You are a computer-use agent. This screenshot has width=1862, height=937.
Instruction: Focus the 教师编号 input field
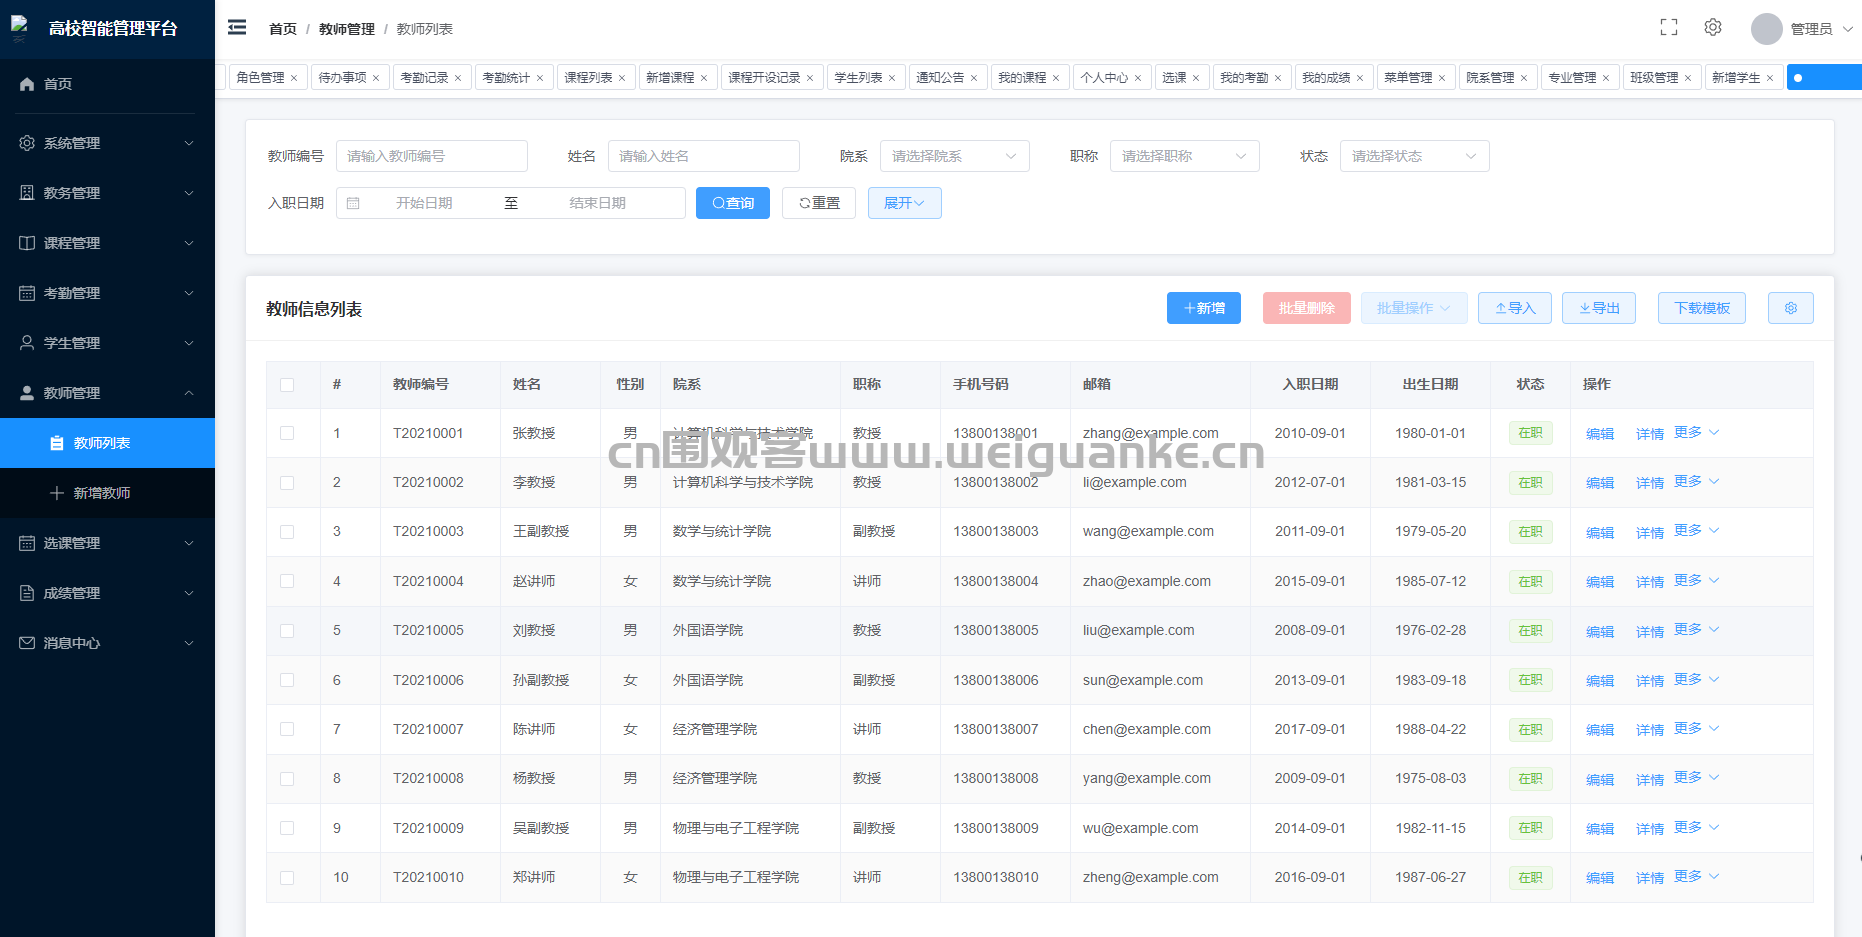431,156
